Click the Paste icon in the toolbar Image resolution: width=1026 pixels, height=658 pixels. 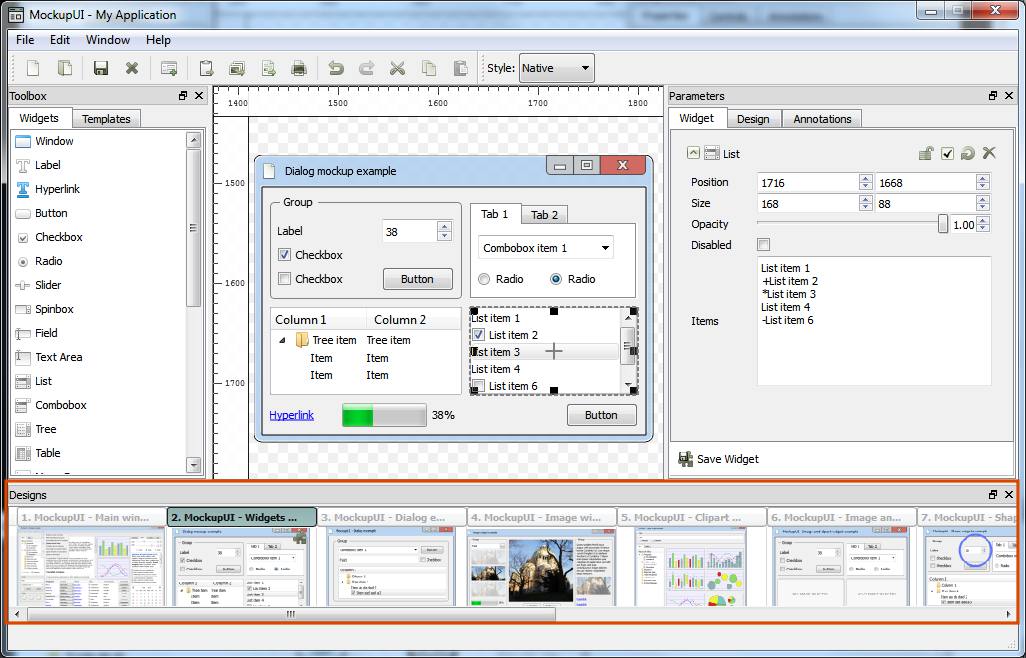pyautogui.click(x=460, y=68)
